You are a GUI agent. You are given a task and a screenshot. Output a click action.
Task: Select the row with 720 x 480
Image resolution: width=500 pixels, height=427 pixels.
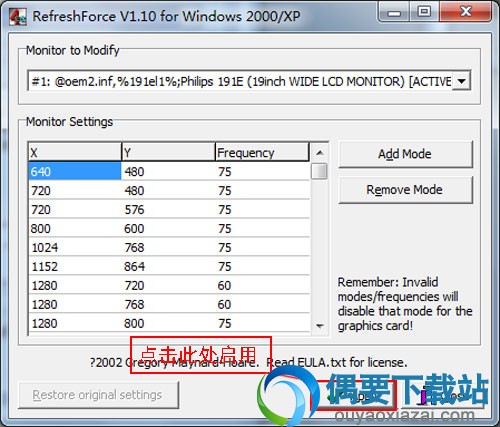(169, 190)
